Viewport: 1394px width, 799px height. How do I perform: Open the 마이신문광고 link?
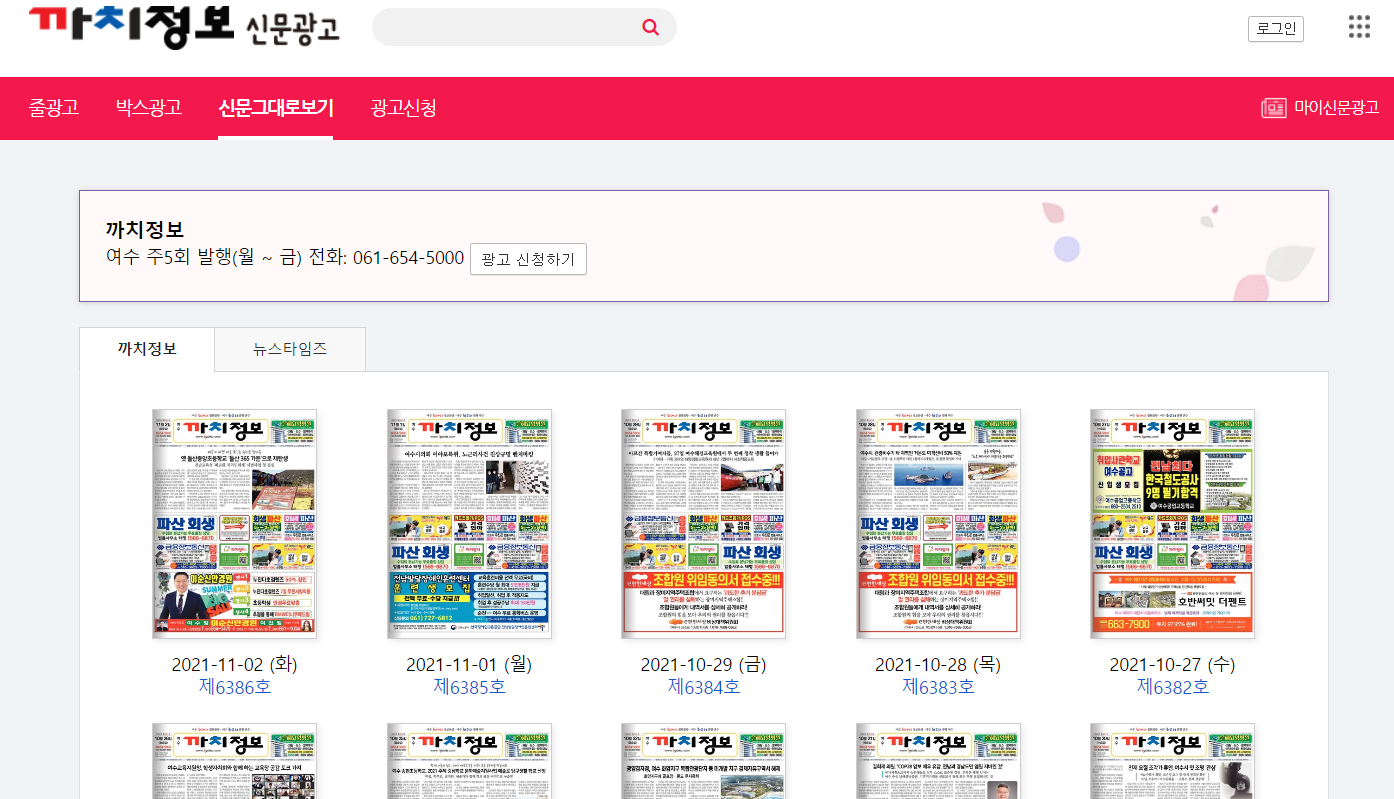1336,108
